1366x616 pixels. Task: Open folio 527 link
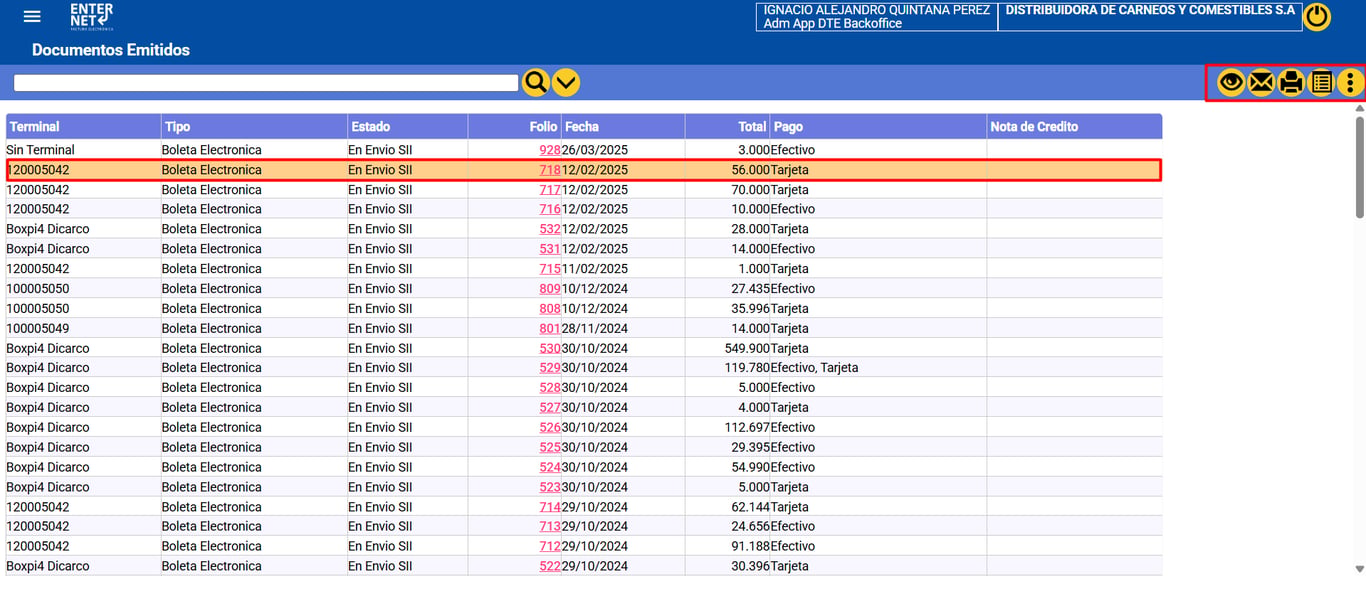[550, 408]
